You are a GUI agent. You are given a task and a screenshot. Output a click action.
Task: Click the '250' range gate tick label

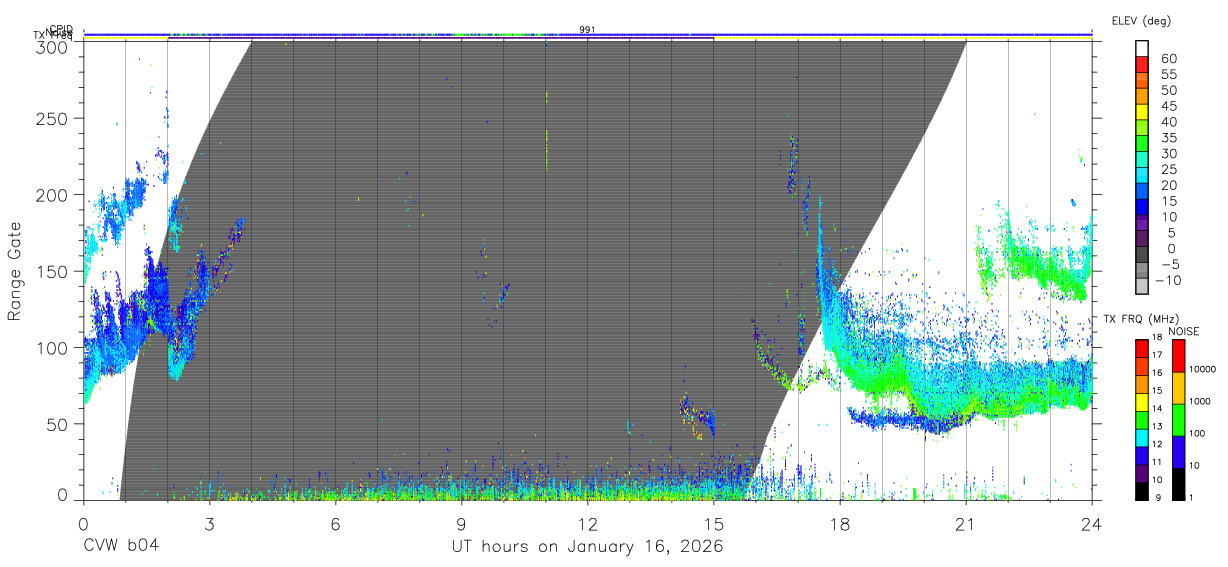pyautogui.click(x=51, y=119)
